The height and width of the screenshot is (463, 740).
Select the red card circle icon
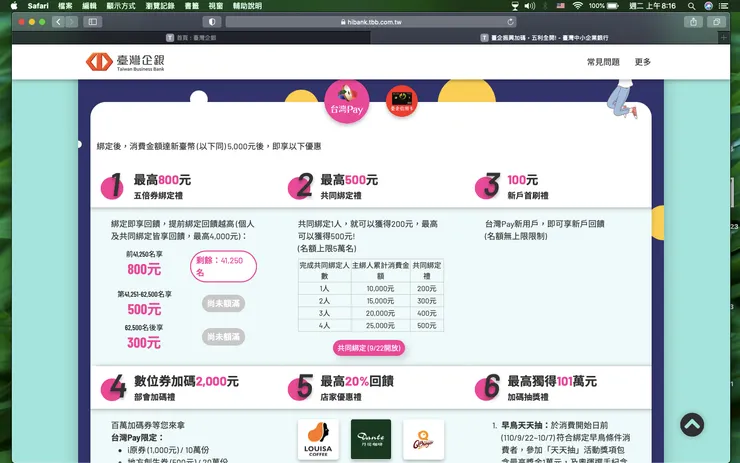click(x=402, y=101)
